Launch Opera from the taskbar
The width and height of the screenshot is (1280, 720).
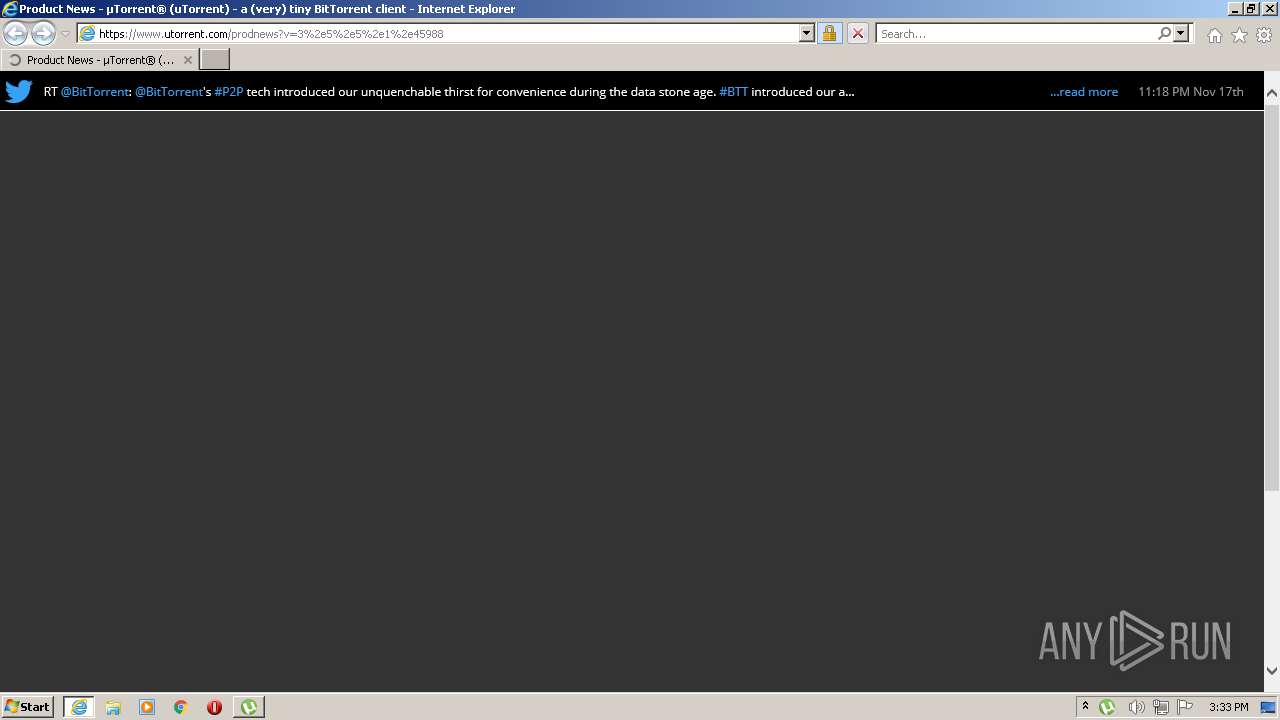point(214,707)
